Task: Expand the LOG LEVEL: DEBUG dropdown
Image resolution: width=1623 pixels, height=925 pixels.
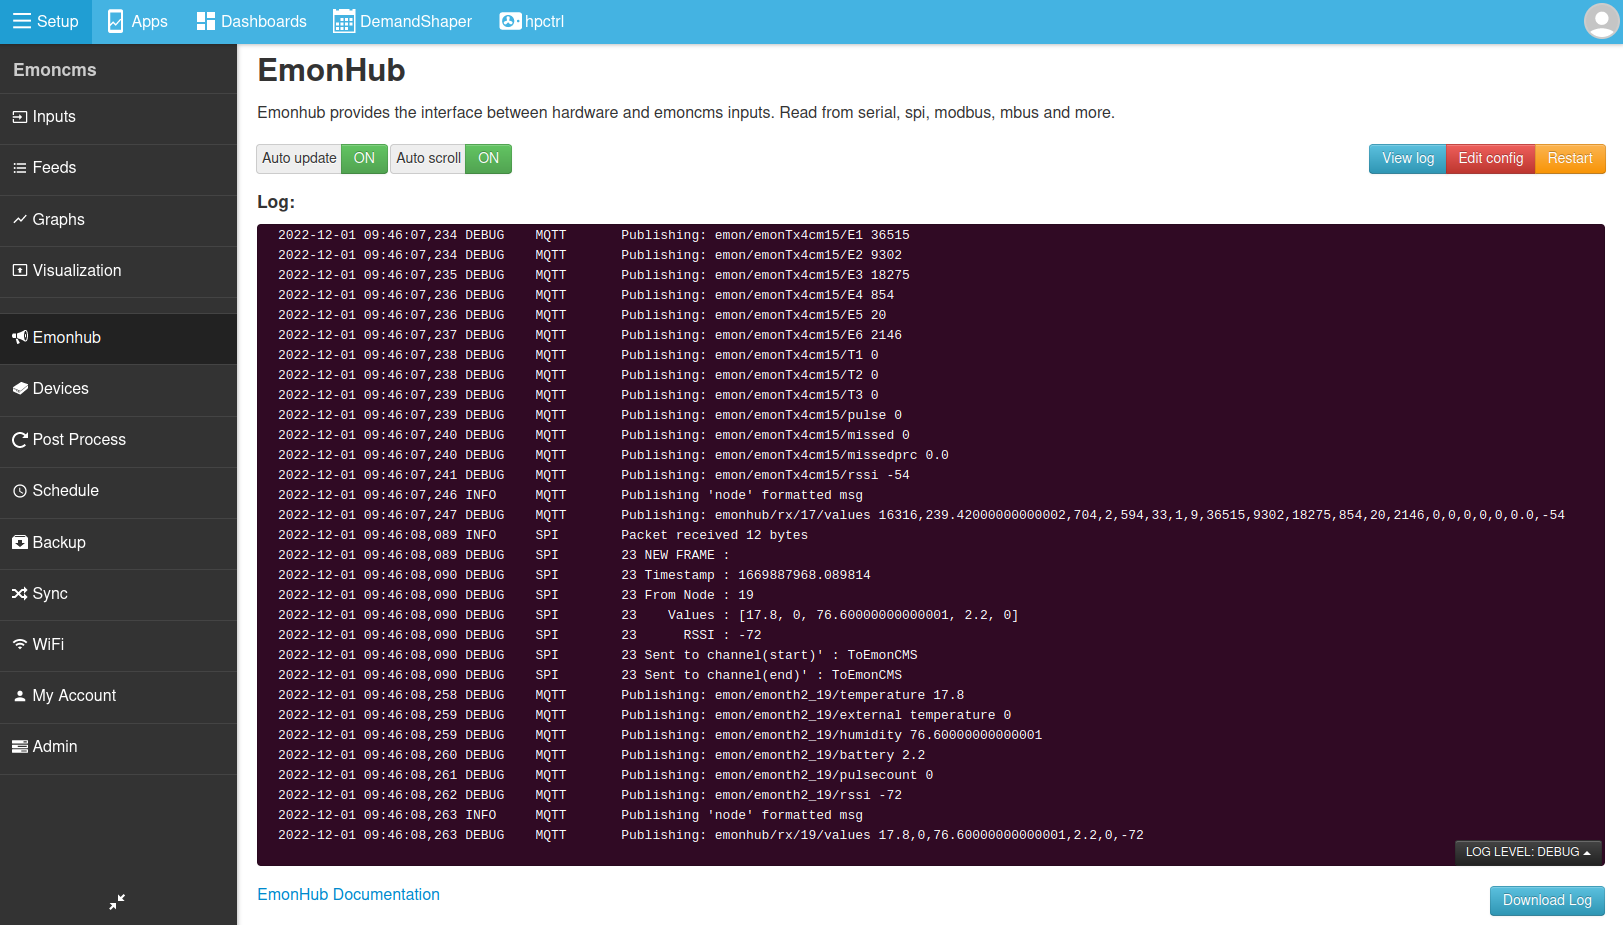Action: [x=1527, y=852]
